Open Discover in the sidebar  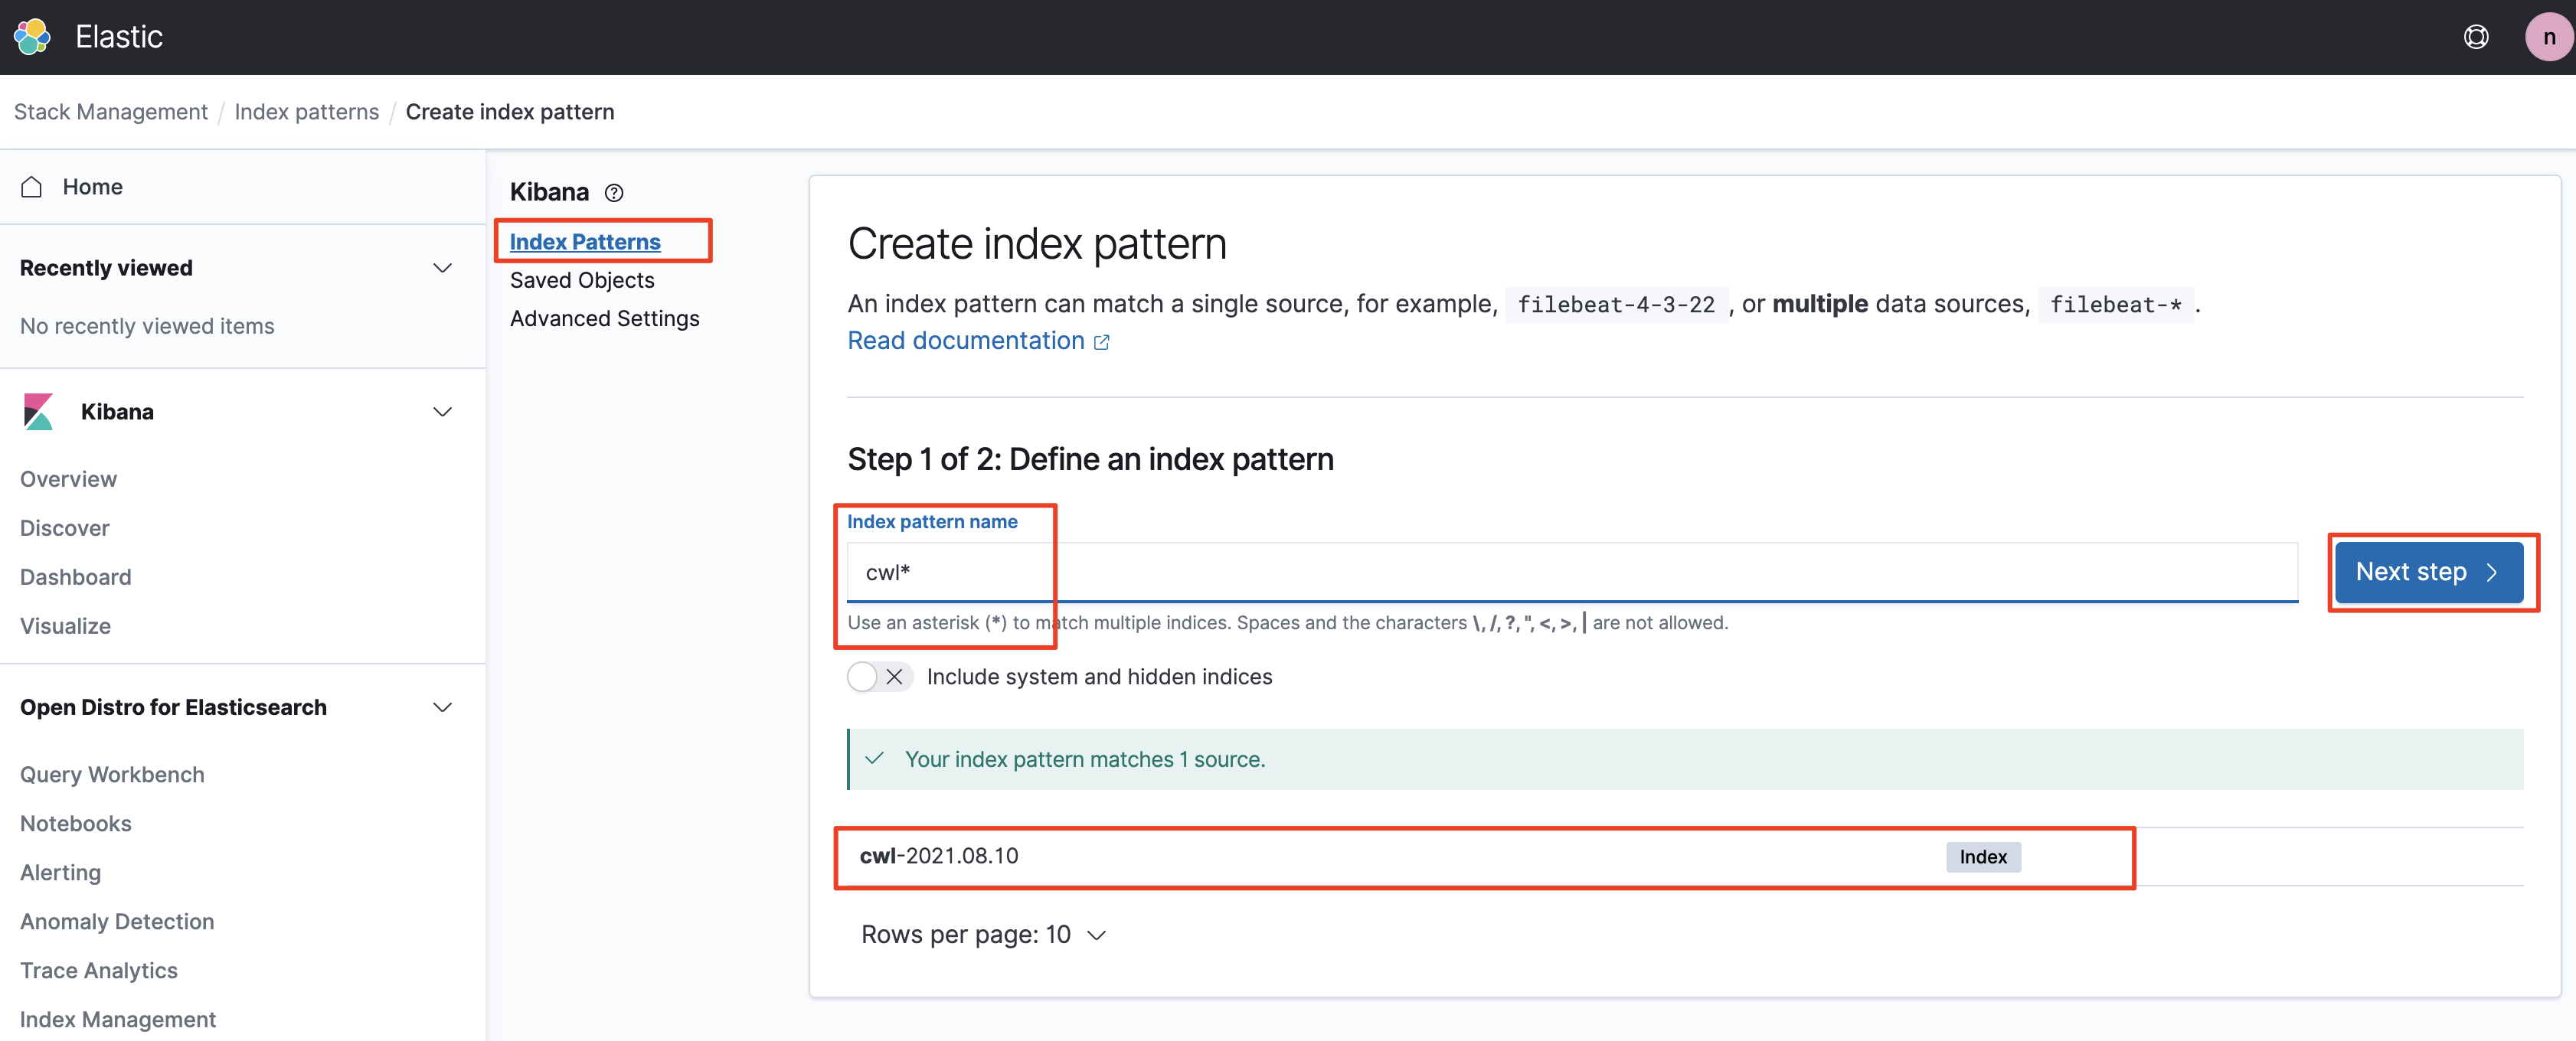[65, 528]
